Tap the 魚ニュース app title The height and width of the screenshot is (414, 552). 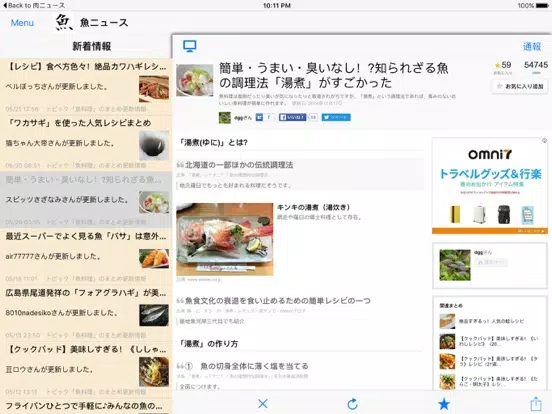104,23
